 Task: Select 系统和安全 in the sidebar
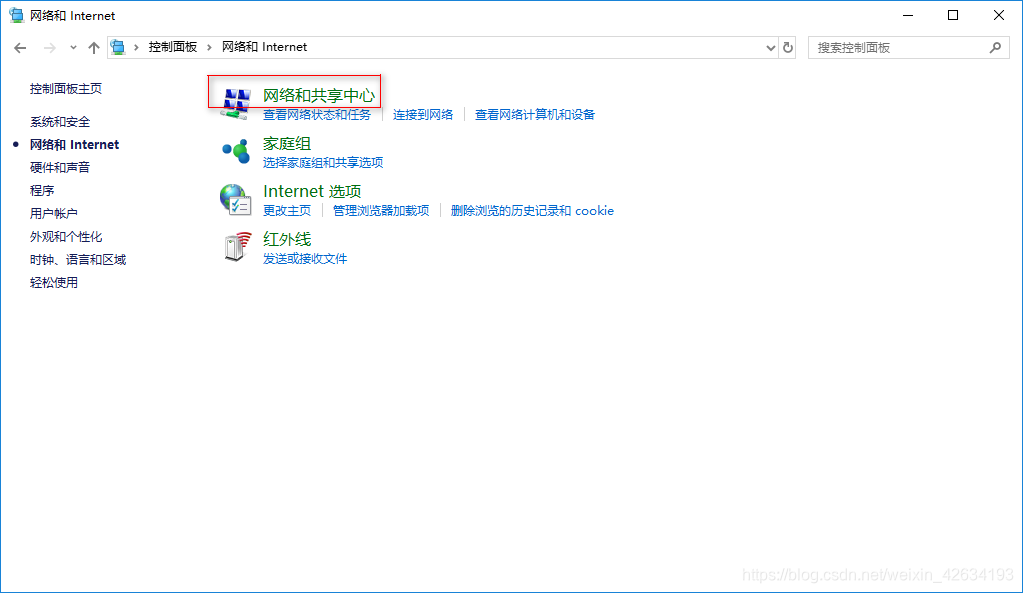coord(60,122)
